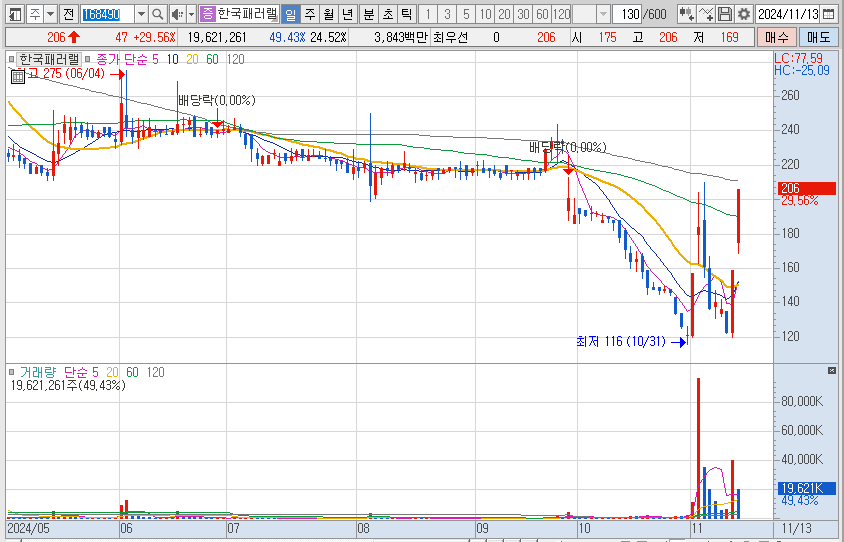Select the 주 weekly chart tab
The width and height of the screenshot is (844, 542).
click(310, 14)
